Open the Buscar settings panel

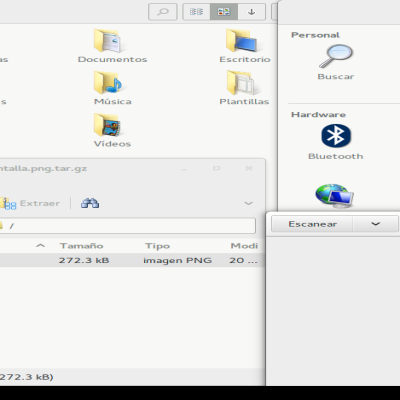[x=335, y=62]
